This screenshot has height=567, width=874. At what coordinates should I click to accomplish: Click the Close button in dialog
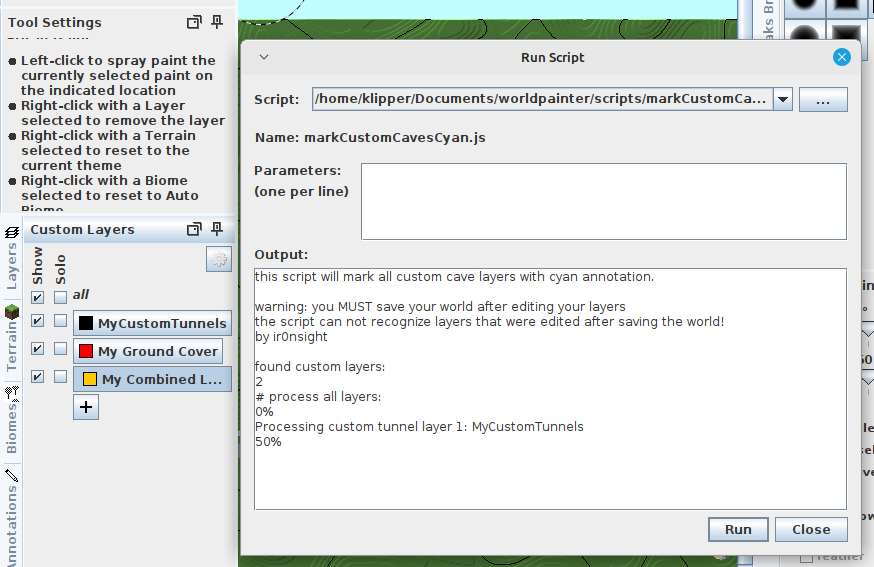click(x=810, y=529)
